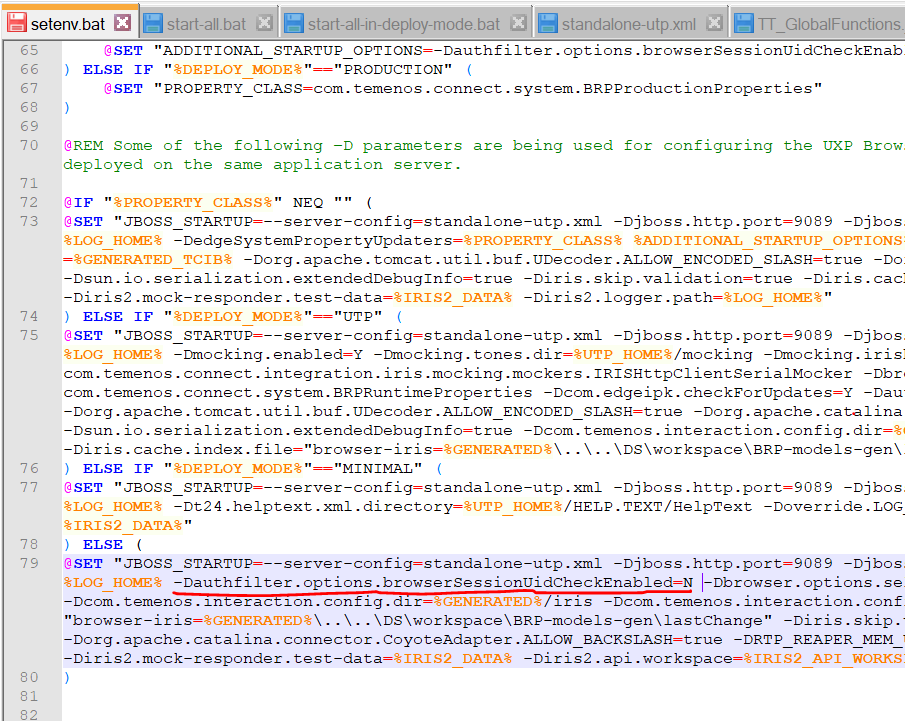Close the setenv.bat tab
Viewport: 905px width, 721px height.
[x=122, y=22]
